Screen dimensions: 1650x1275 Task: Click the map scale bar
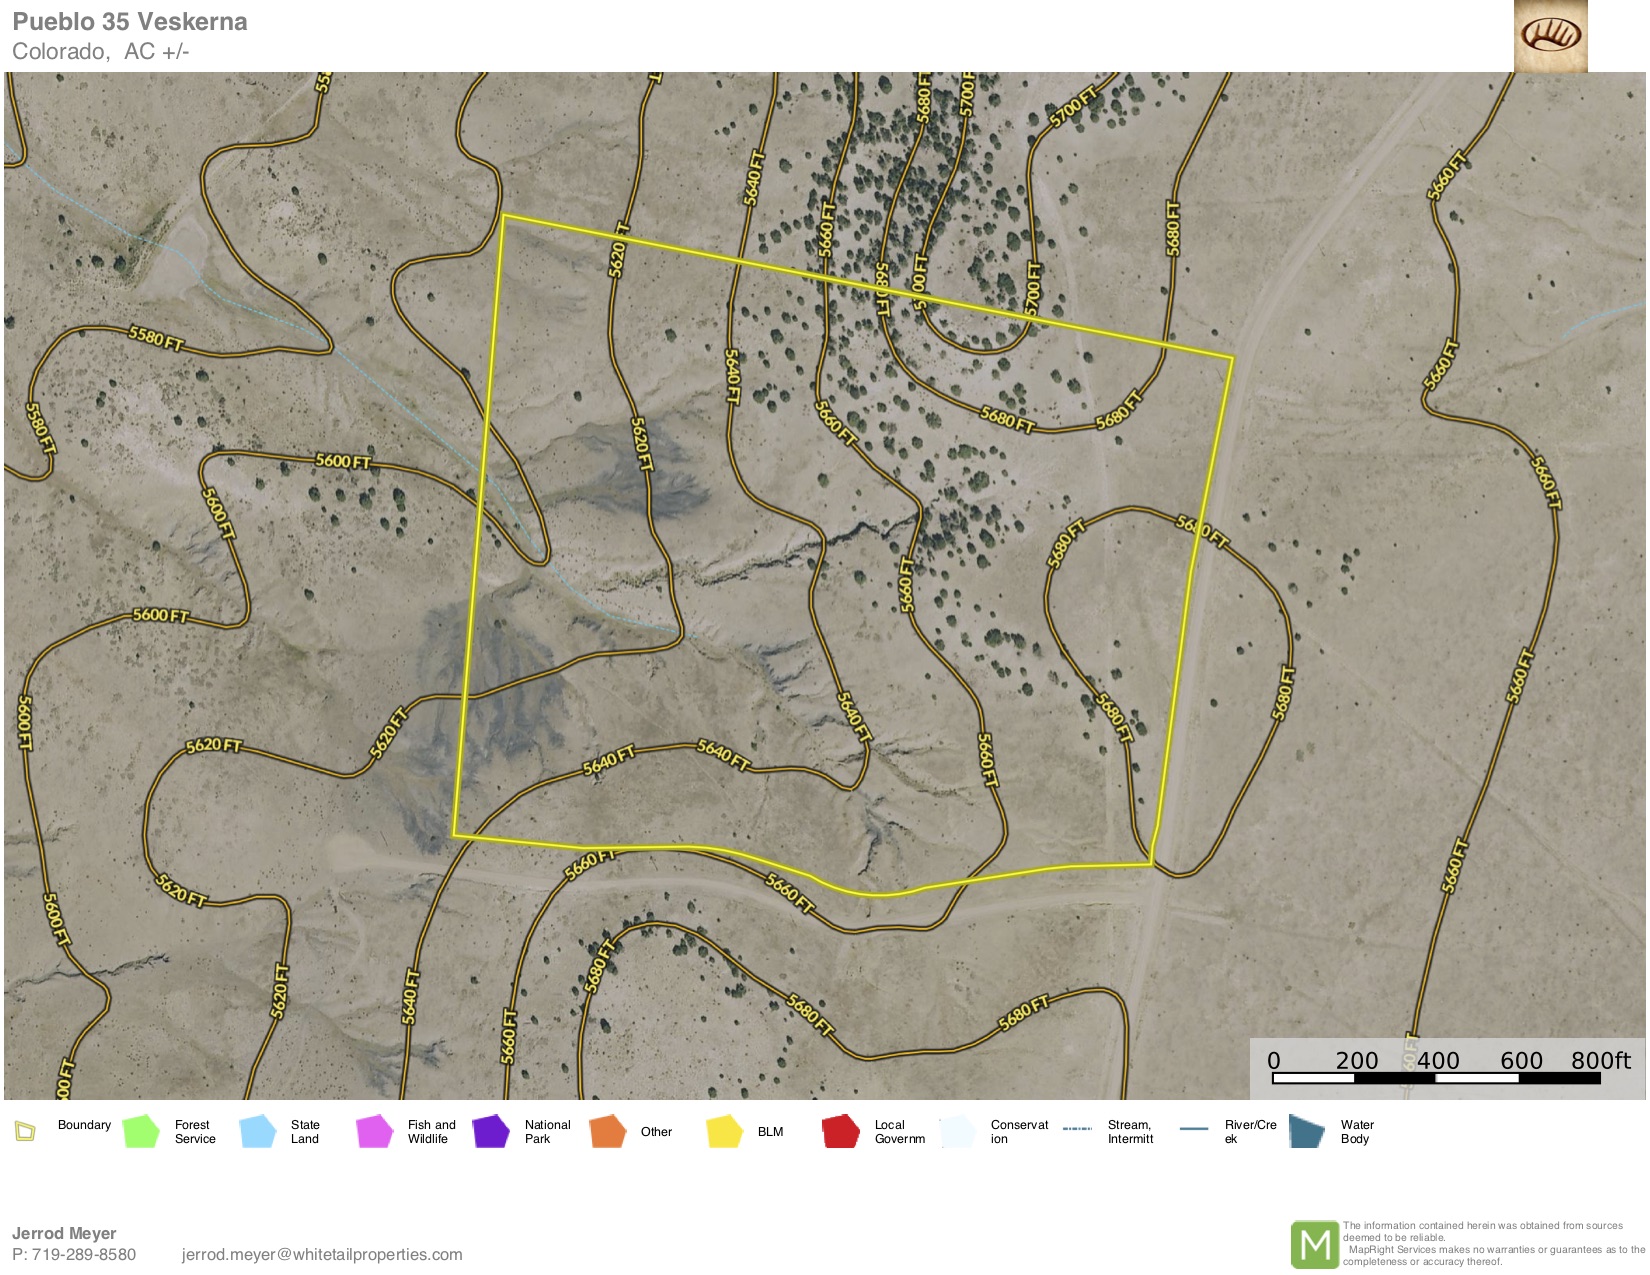[x=1436, y=1078]
